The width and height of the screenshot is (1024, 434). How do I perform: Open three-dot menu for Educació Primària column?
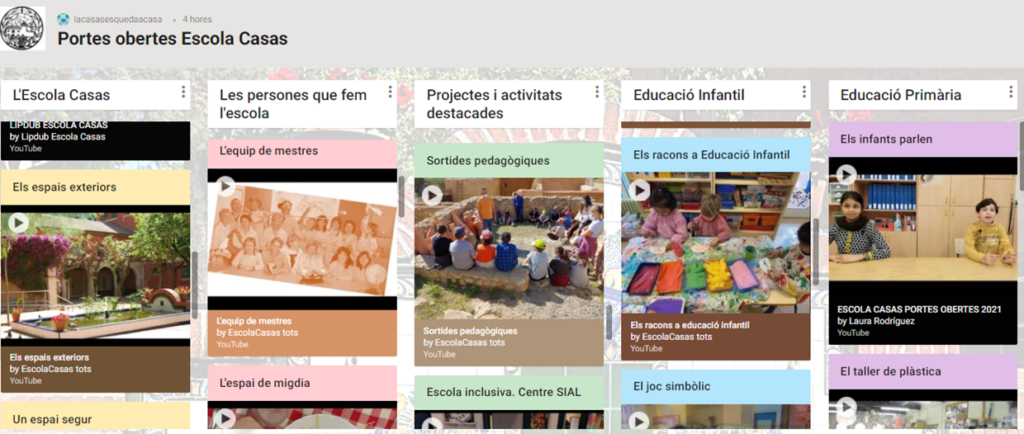point(1010,93)
